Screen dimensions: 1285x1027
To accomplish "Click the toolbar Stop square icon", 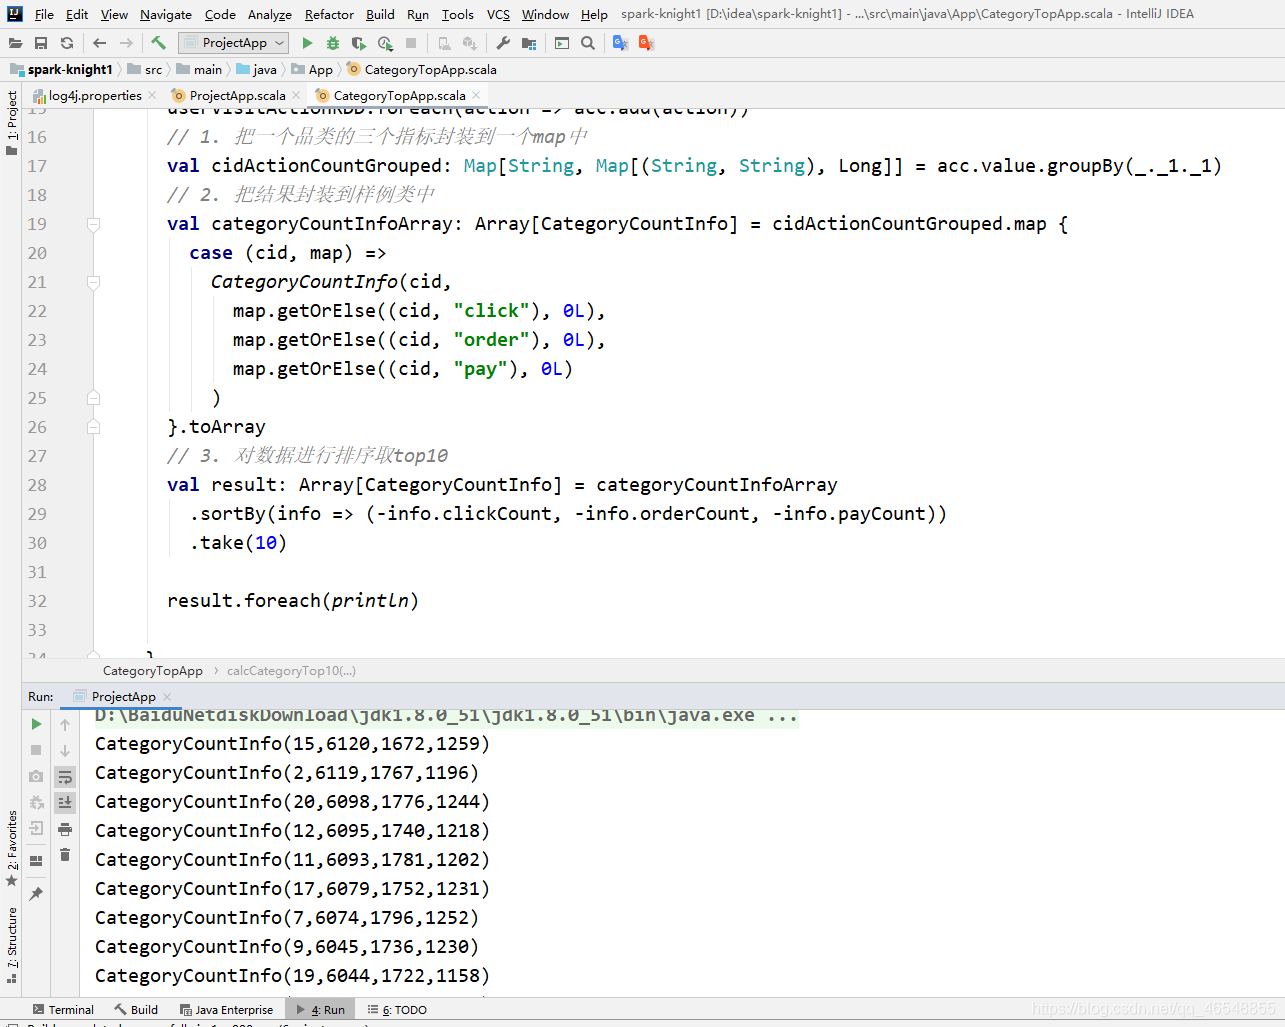I will [411, 43].
